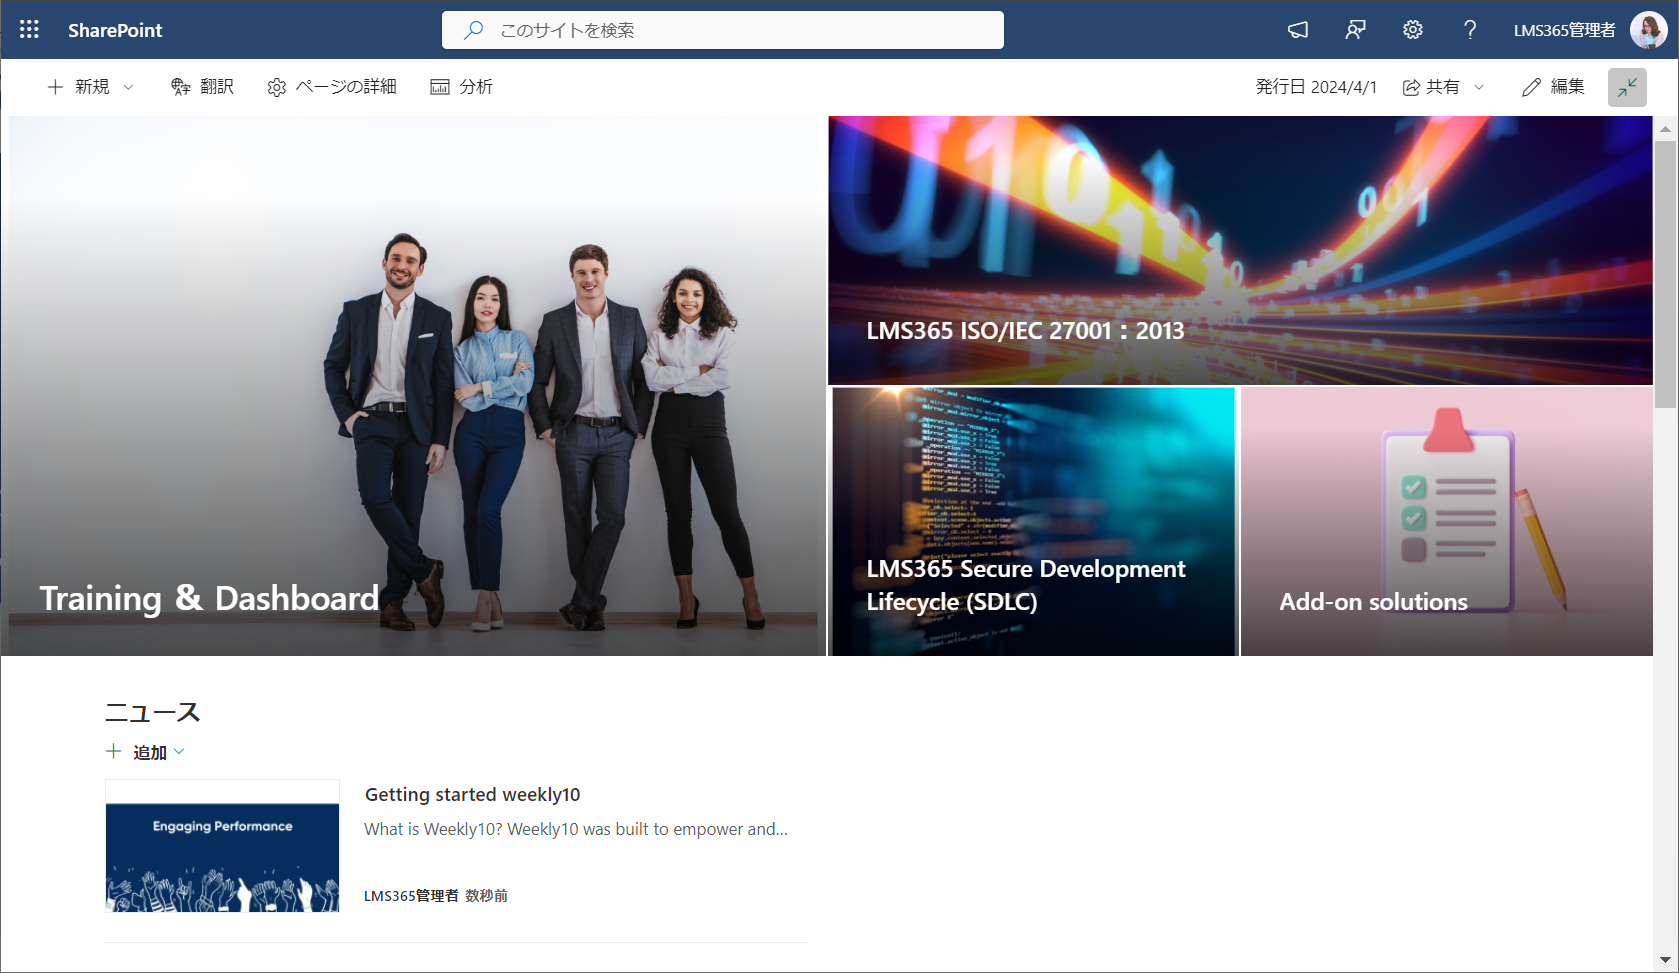Click the 翻訳 translate button
The width and height of the screenshot is (1679, 973).
[x=202, y=87]
